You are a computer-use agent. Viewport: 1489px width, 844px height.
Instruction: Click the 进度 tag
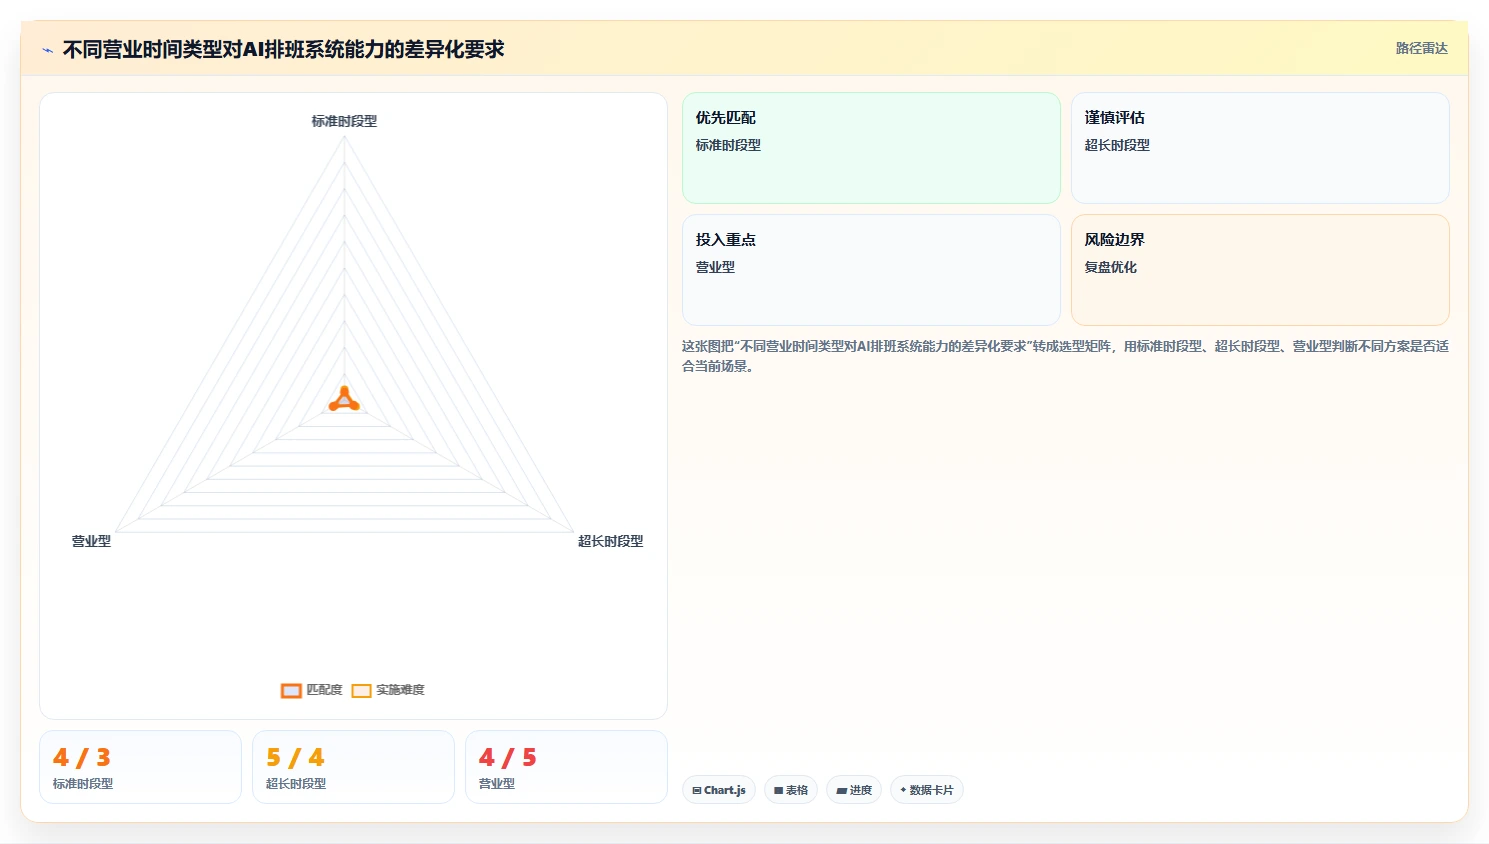pos(854,790)
